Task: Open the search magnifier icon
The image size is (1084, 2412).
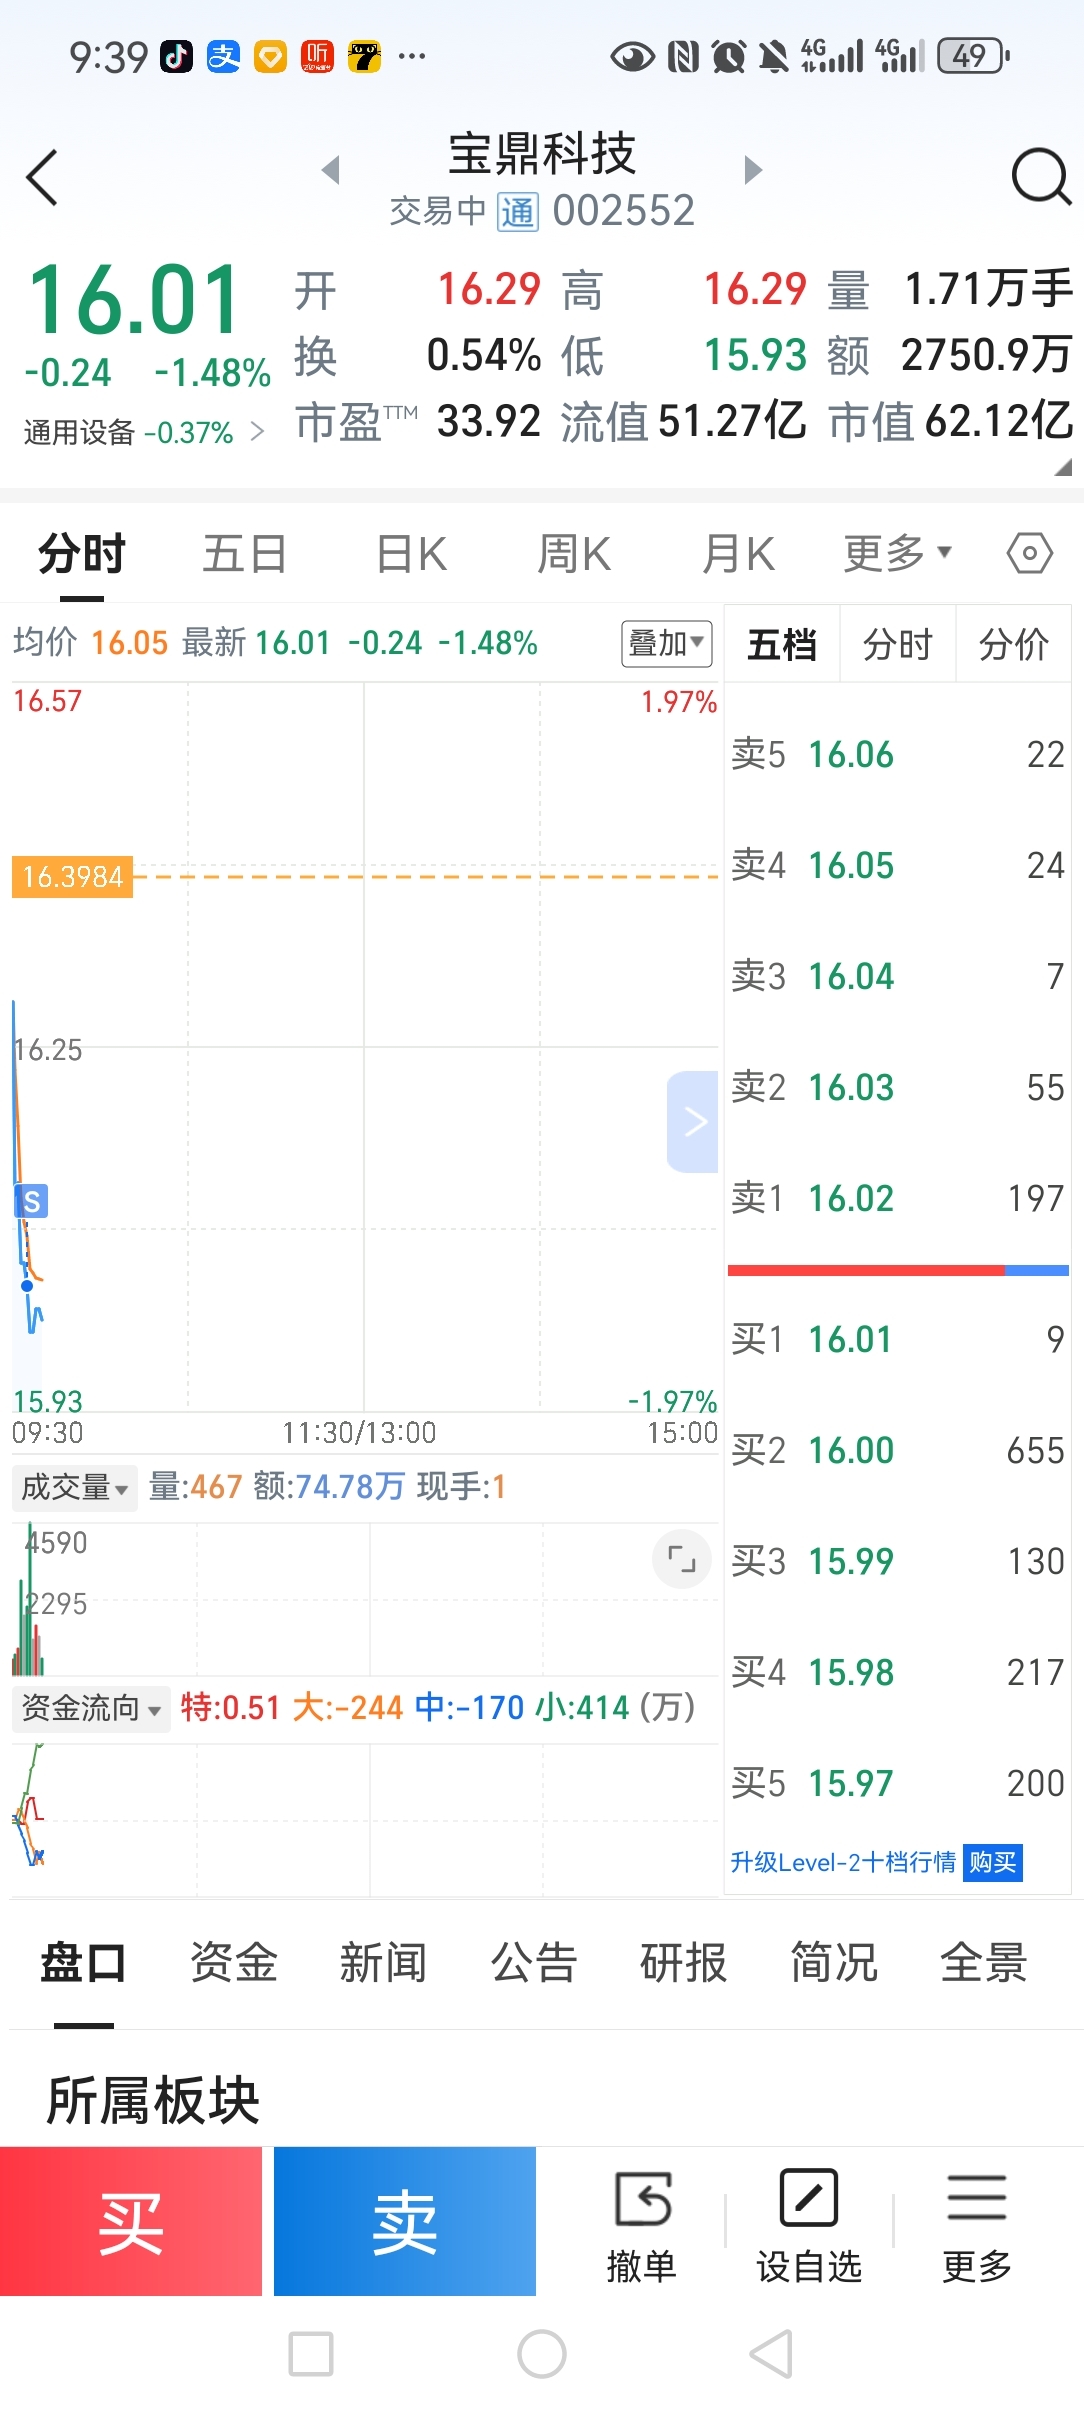Action: [1041, 177]
